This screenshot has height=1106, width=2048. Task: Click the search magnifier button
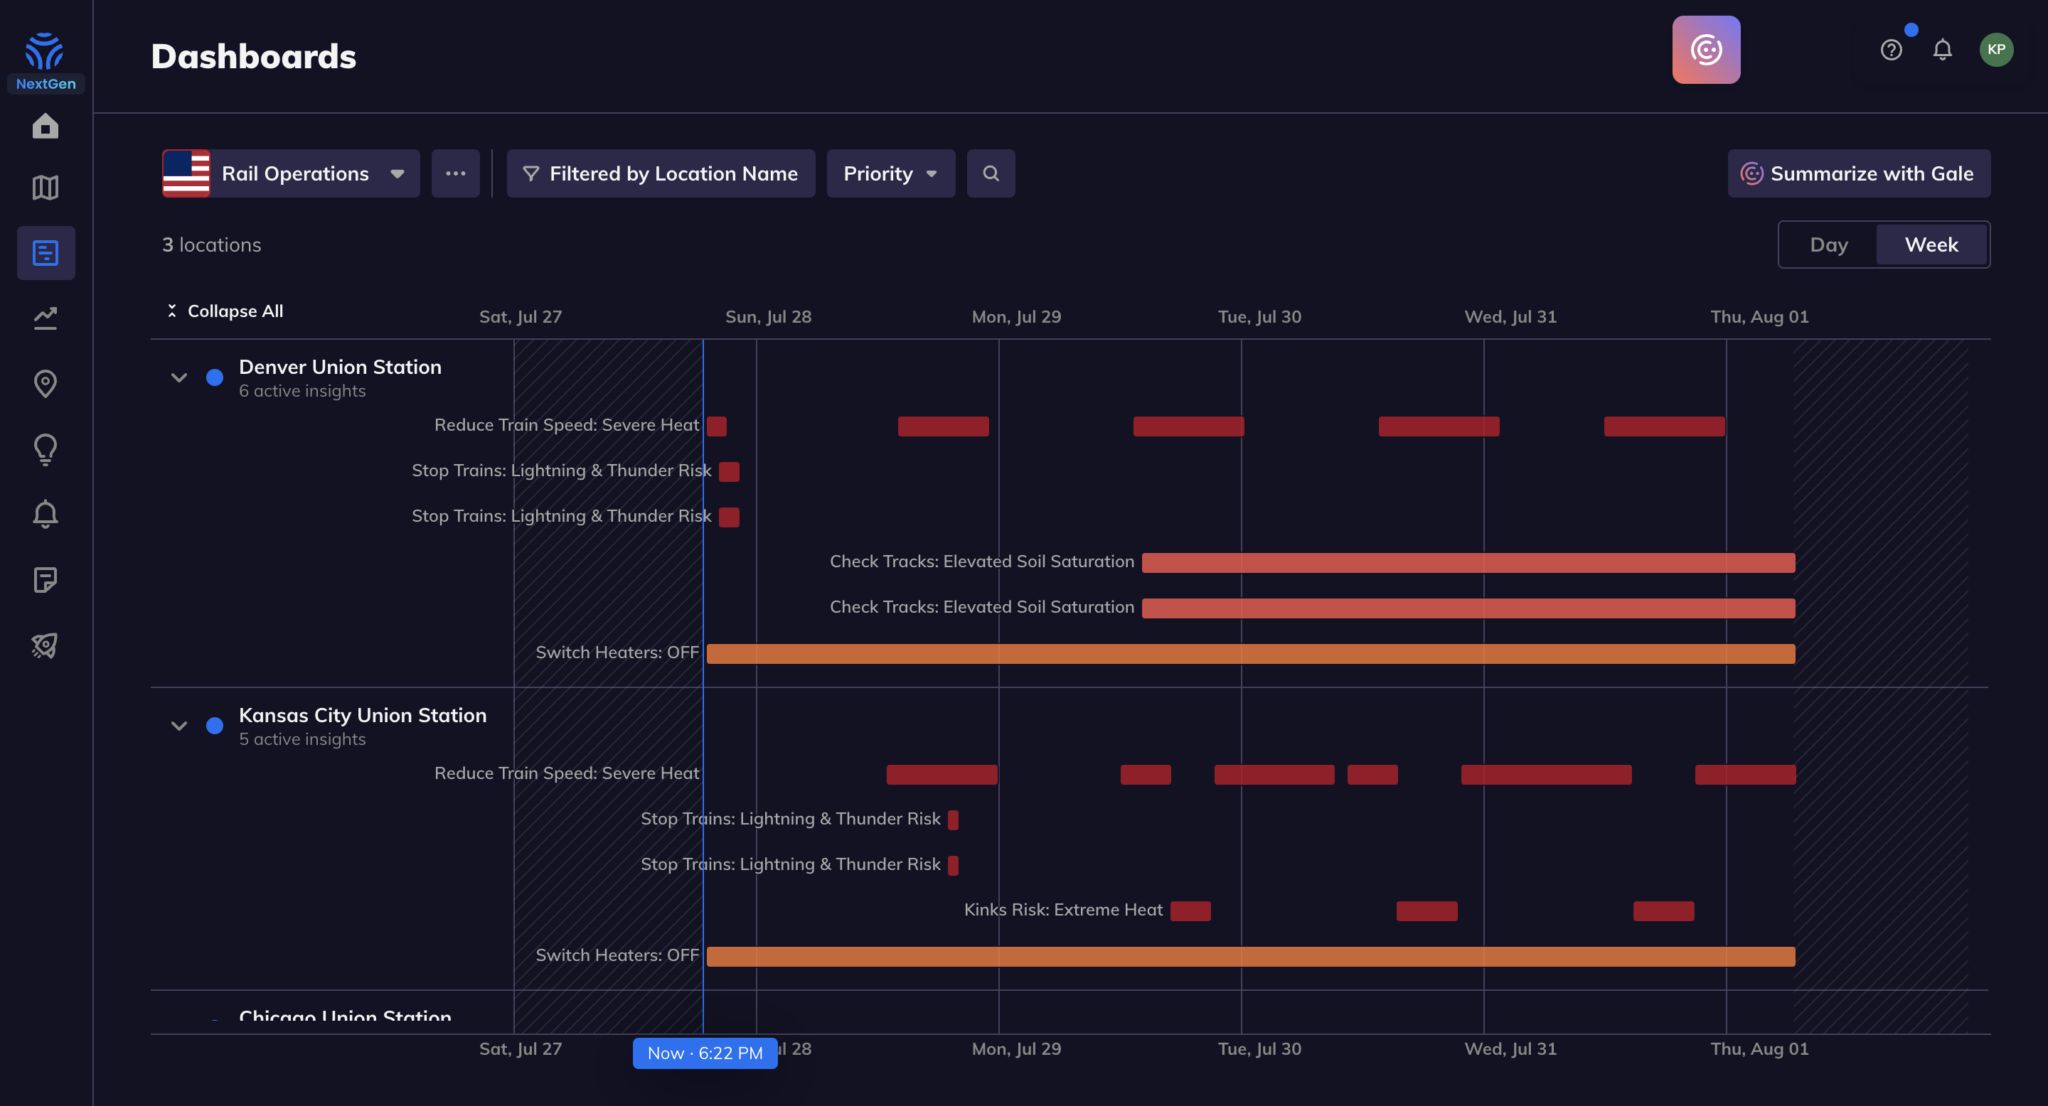[x=991, y=174]
